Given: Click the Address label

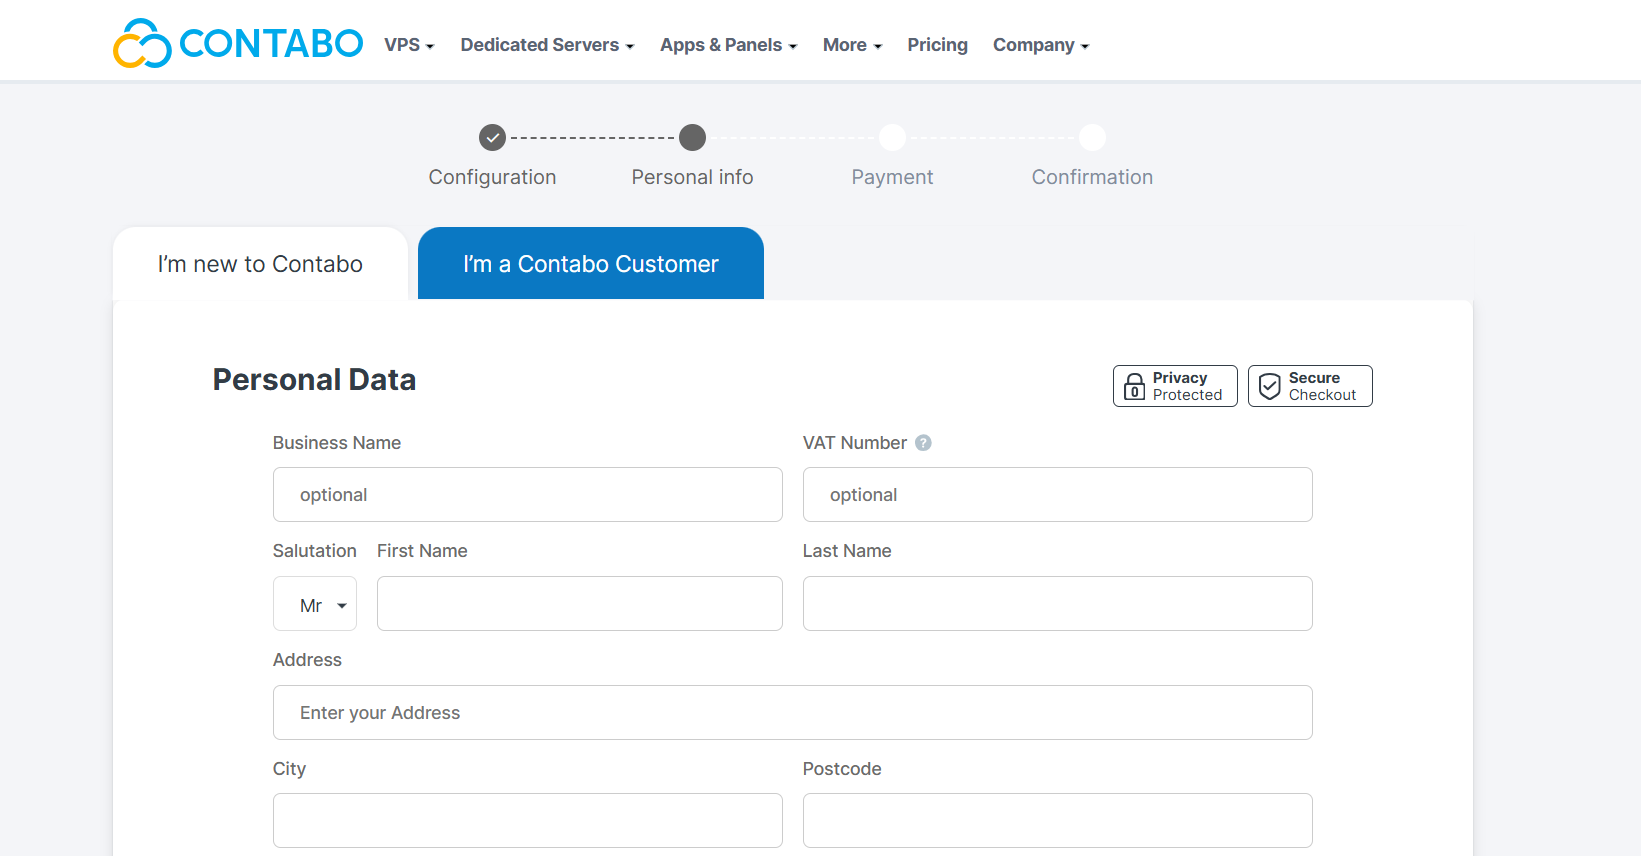Looking at the screenshot, I should click(x=307, y=660).
